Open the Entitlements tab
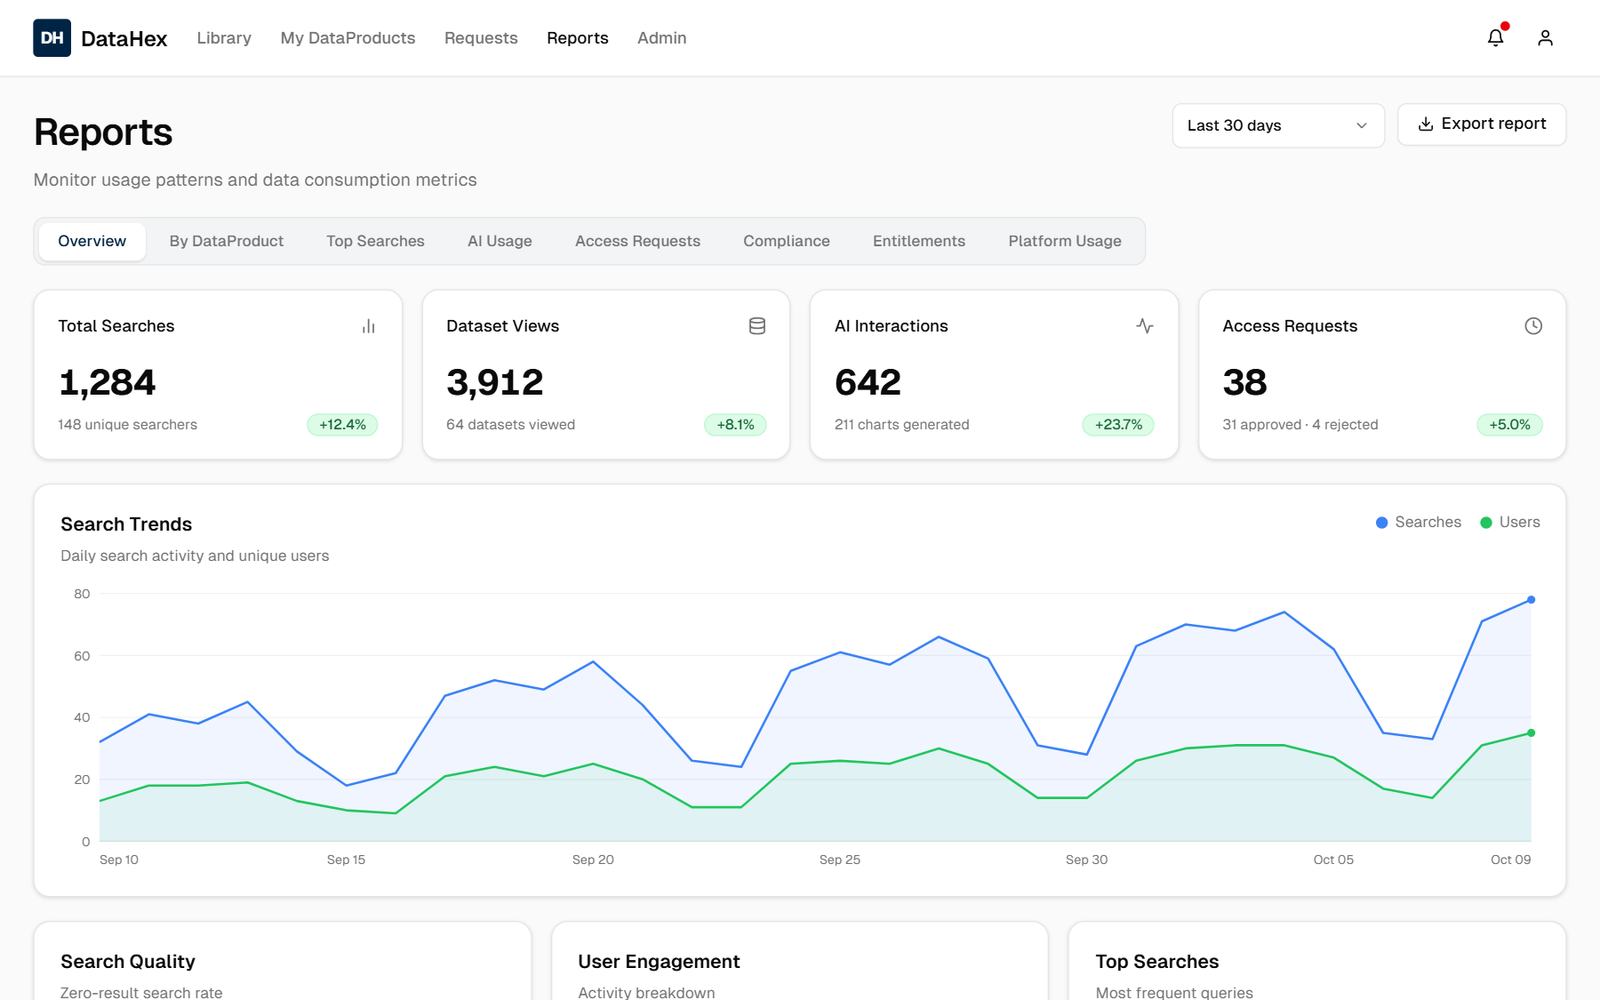The image size is (1600, 1000). click(919, 241)
